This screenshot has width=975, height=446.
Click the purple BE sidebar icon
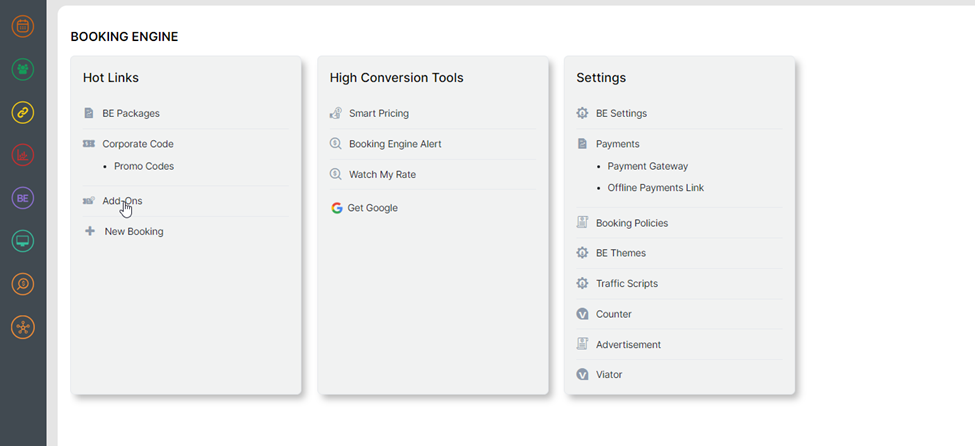coord(23,198)
